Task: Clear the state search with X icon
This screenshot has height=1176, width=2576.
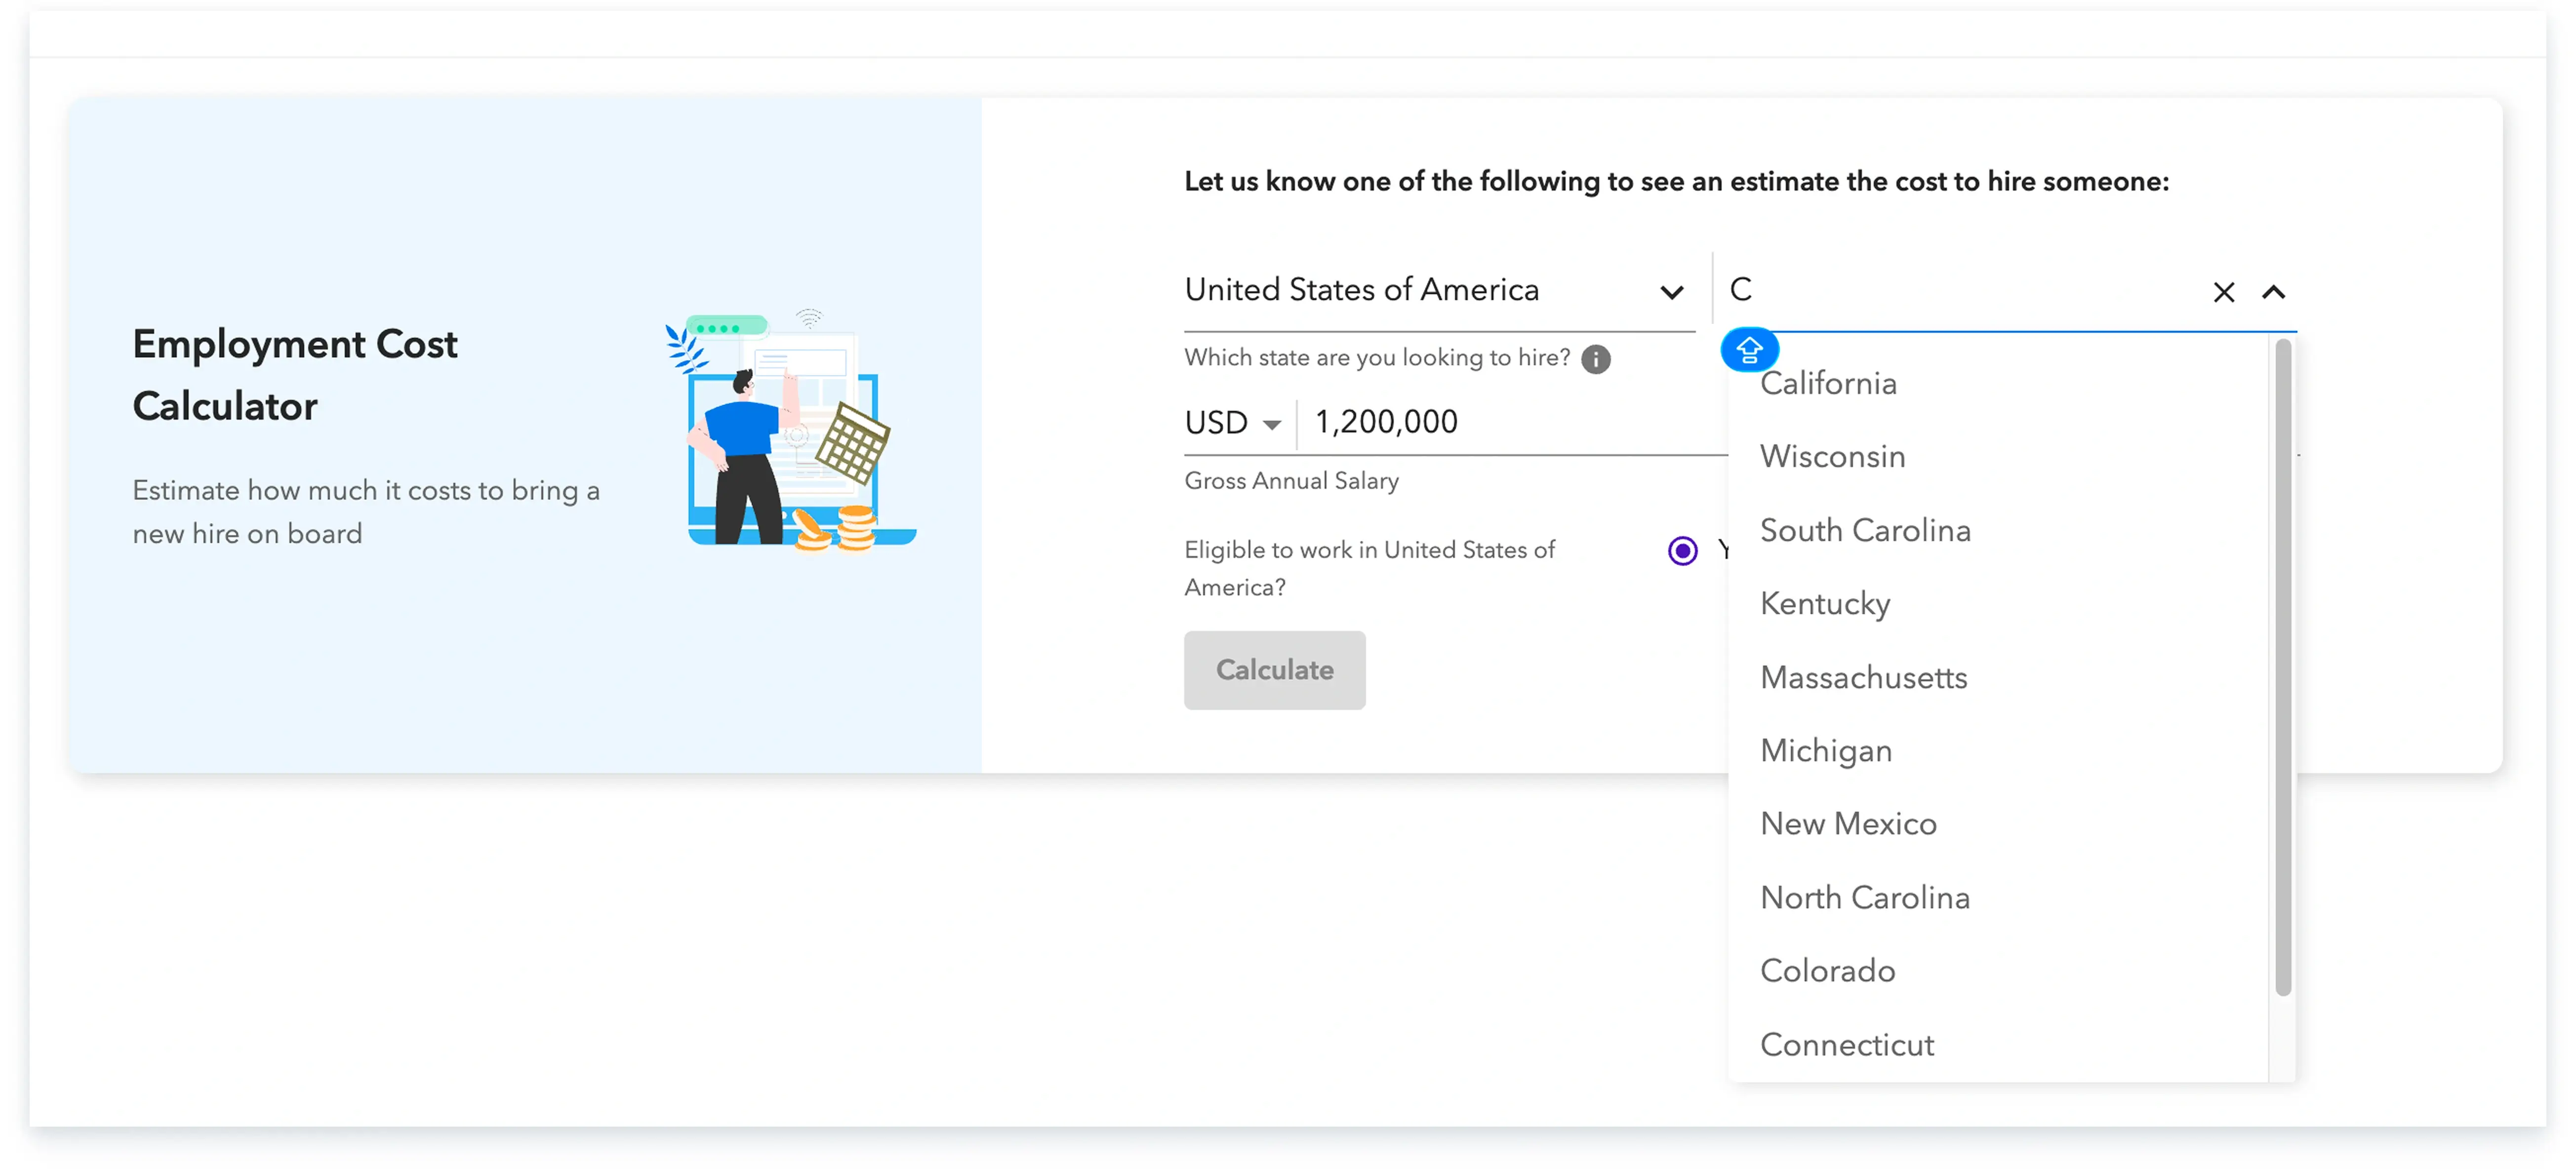Action: [2223, 292]
